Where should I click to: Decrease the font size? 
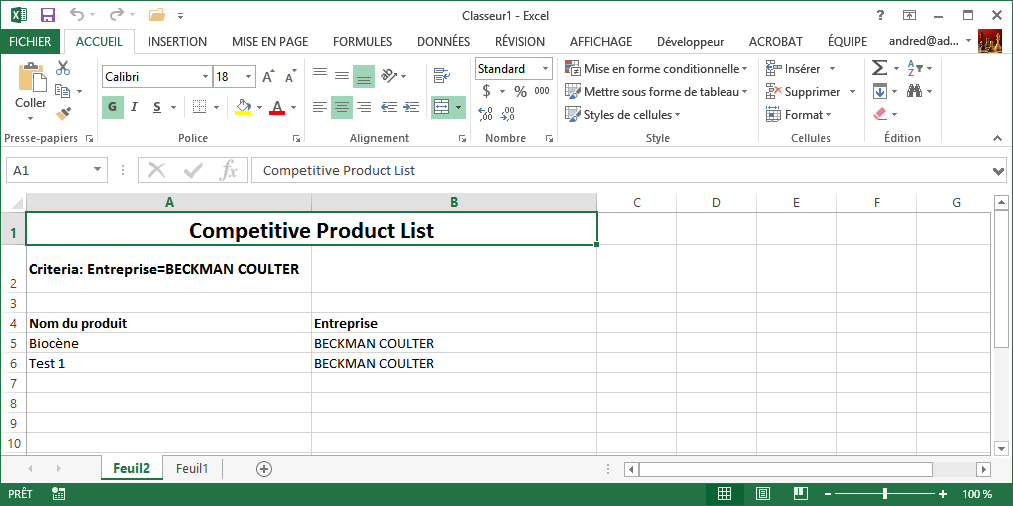point(291,77)
